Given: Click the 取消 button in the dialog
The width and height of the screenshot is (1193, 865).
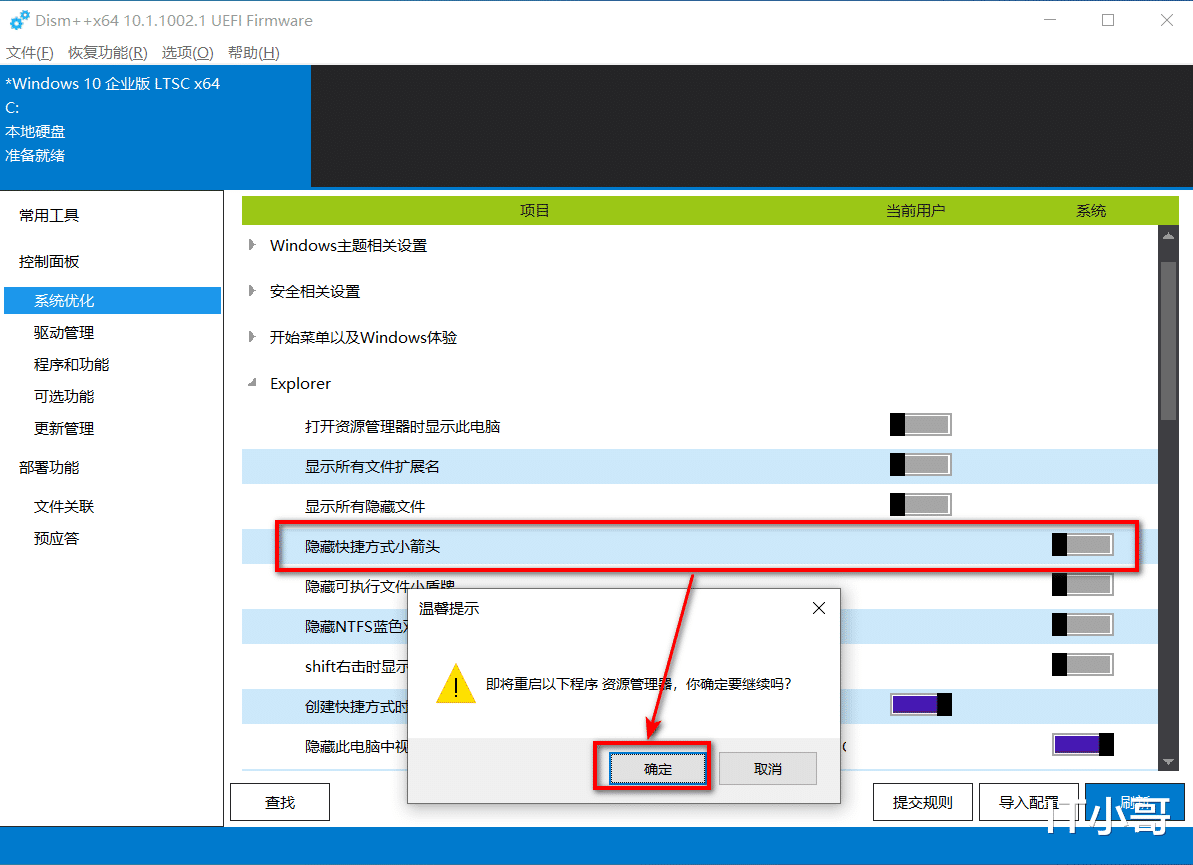Looking at the screenshot, I should coord(767,768).
